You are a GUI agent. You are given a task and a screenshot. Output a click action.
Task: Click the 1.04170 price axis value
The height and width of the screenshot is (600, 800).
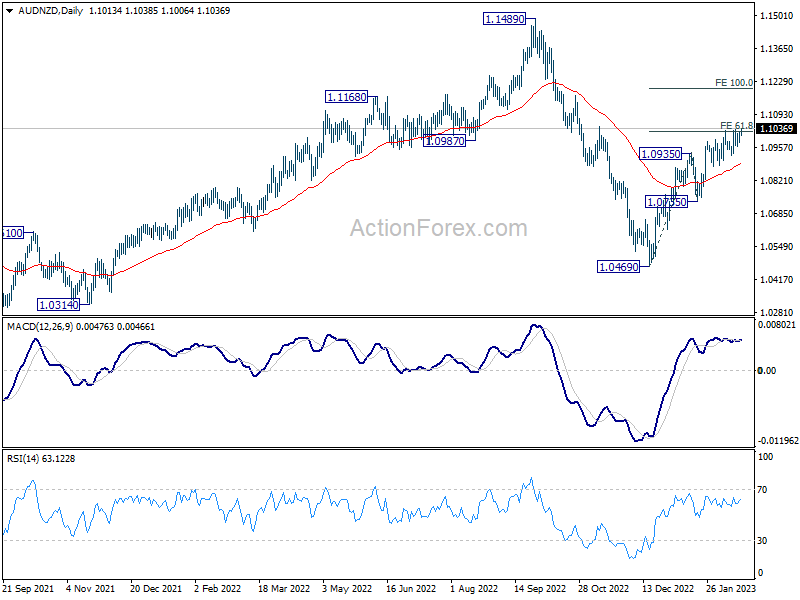[777, 280]
